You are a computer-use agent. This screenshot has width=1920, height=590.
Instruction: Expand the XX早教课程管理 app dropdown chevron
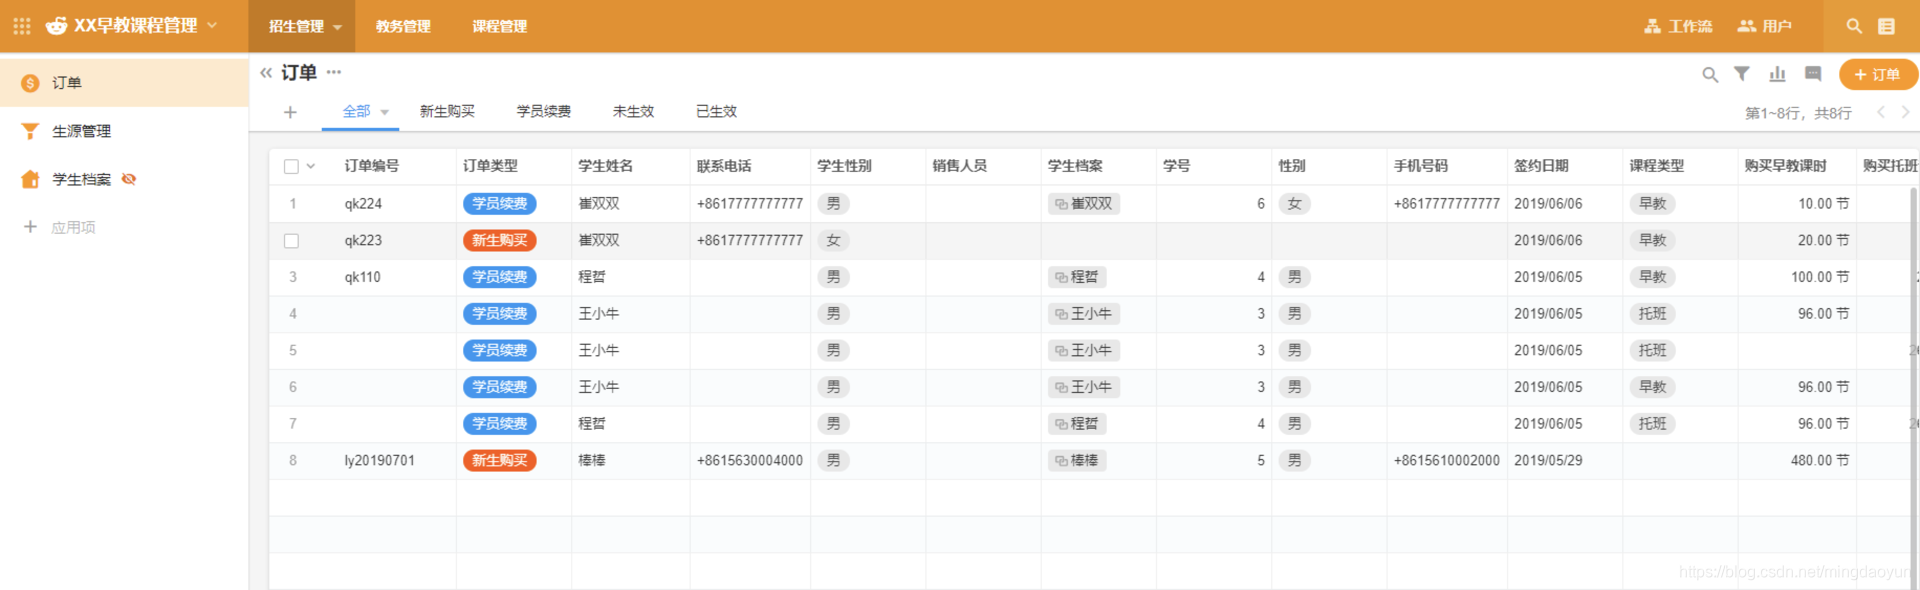(212, 25)
